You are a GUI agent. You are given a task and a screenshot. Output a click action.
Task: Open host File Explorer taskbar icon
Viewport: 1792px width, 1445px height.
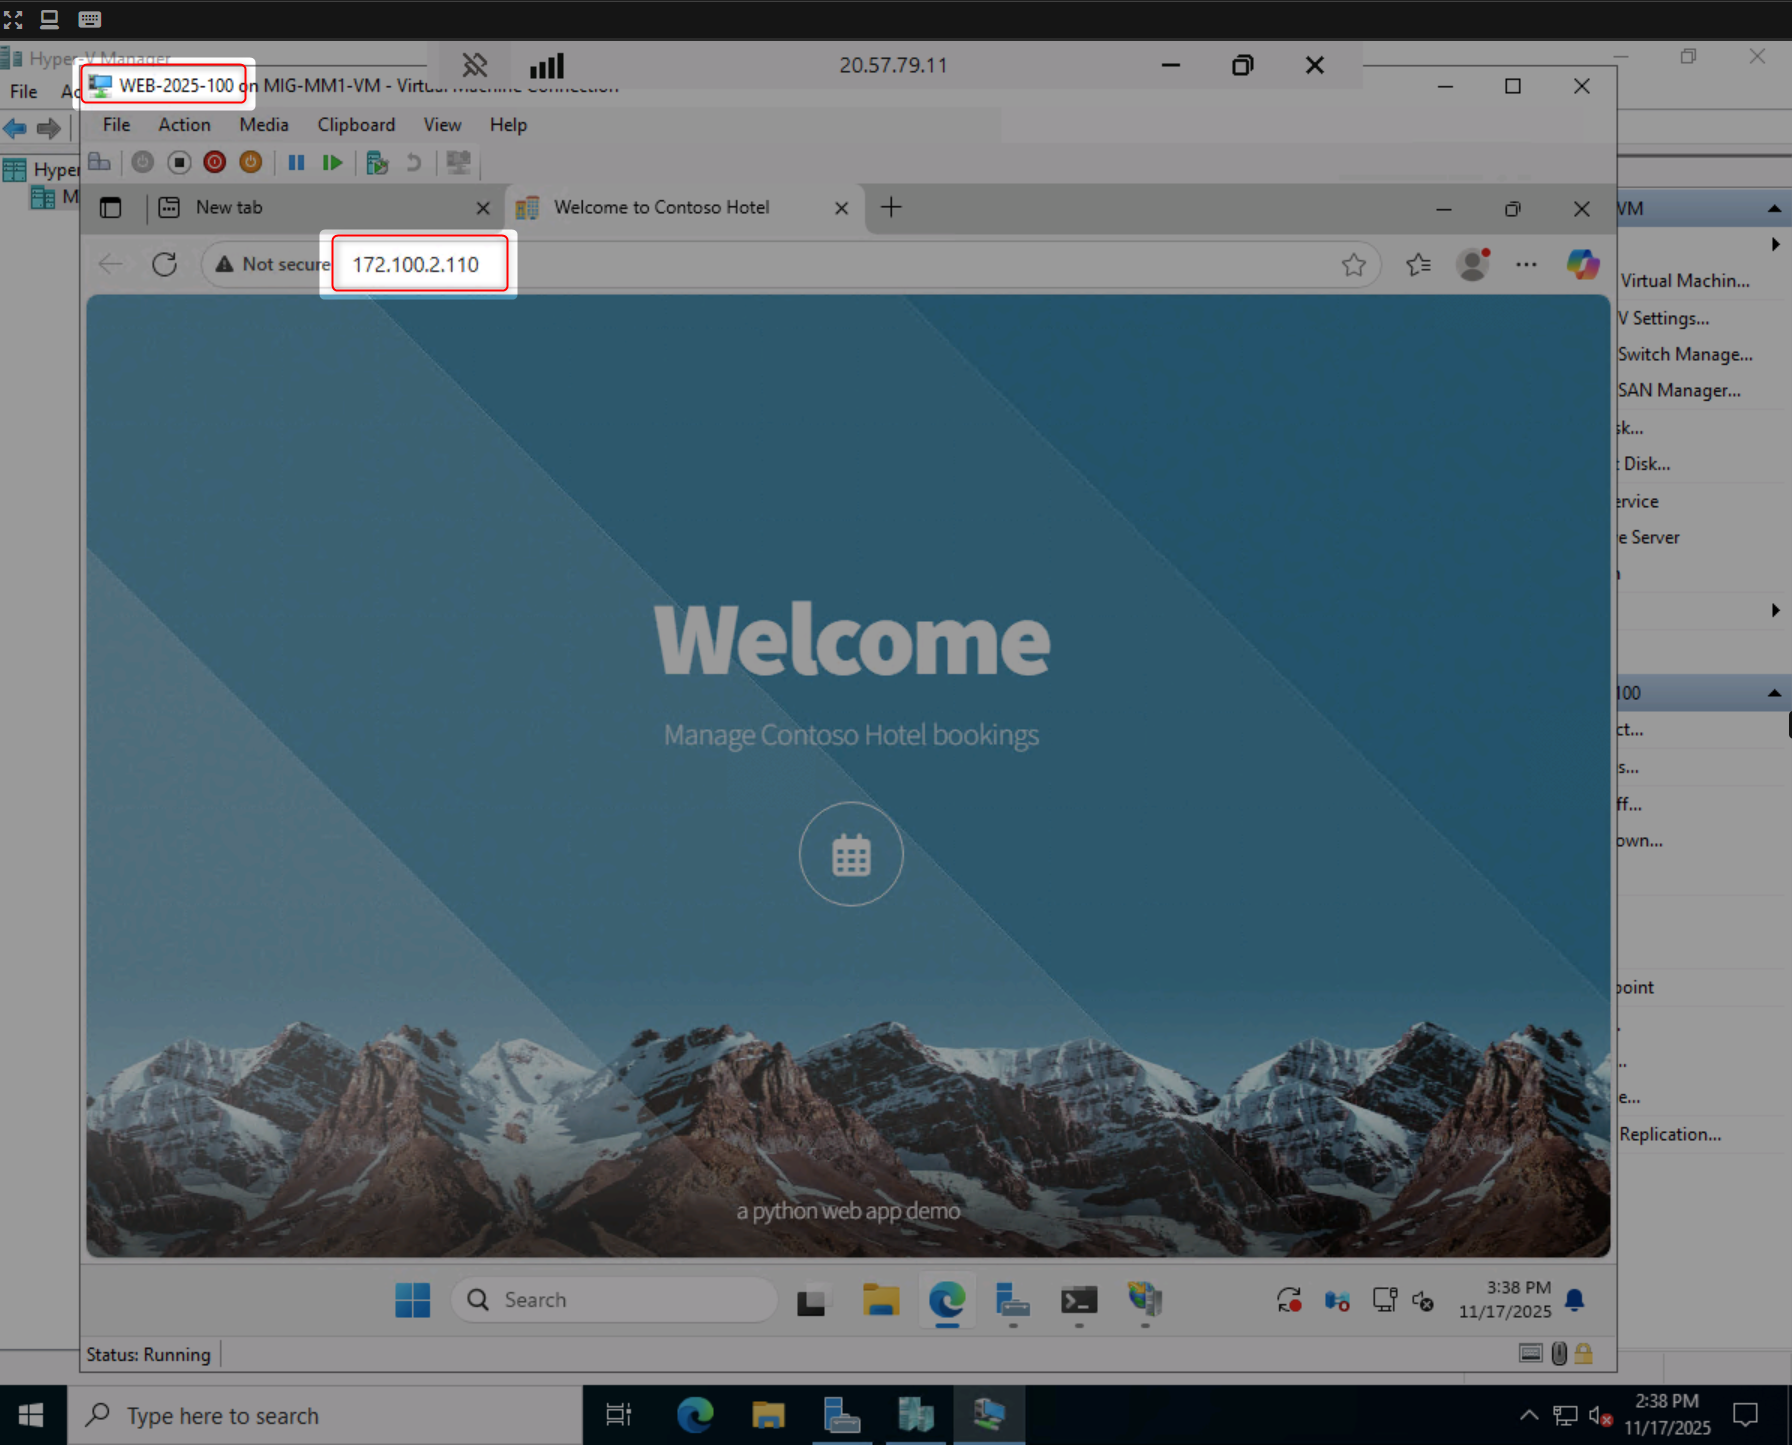click(x=768, y=1415)
